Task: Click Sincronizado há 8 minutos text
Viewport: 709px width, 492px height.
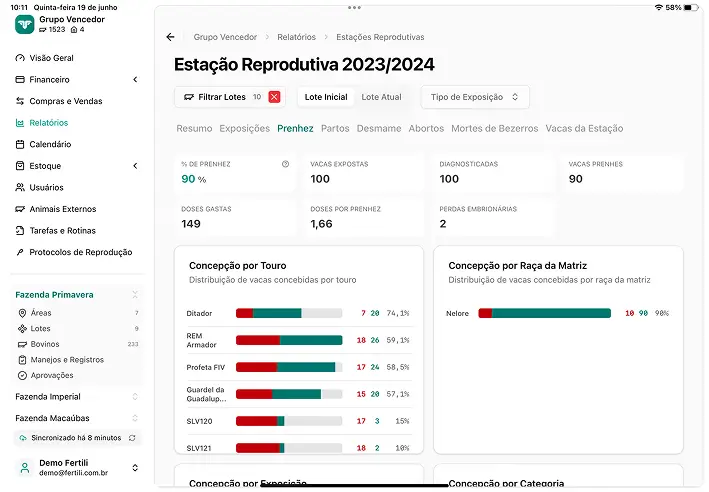Action: (76, 438)
